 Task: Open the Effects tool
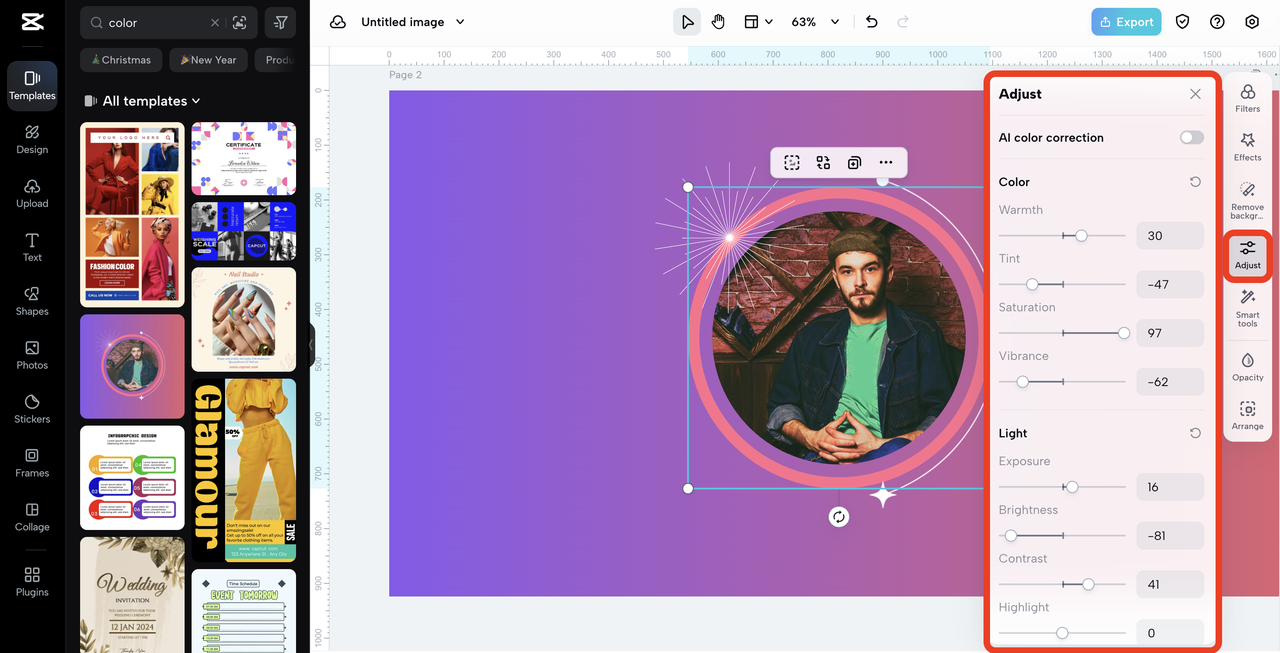(x=1248, y=146)
